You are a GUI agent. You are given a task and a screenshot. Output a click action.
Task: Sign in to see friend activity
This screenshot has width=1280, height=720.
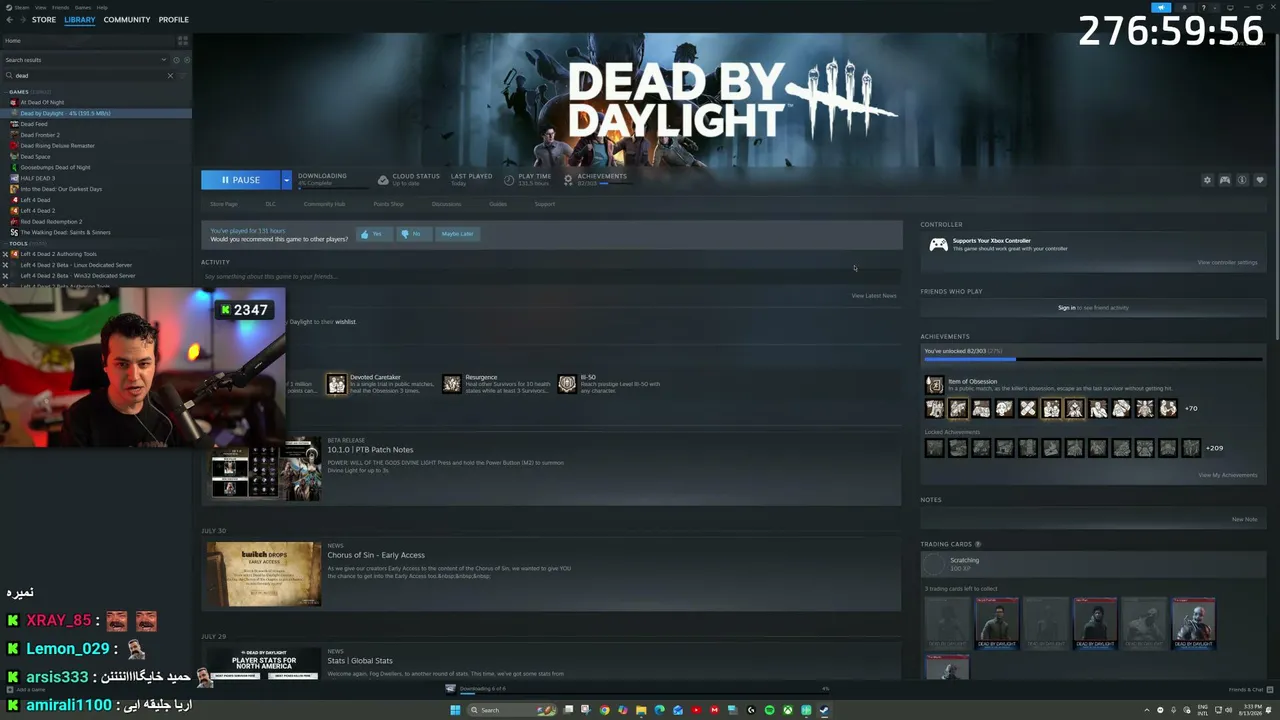[1067, 308]
